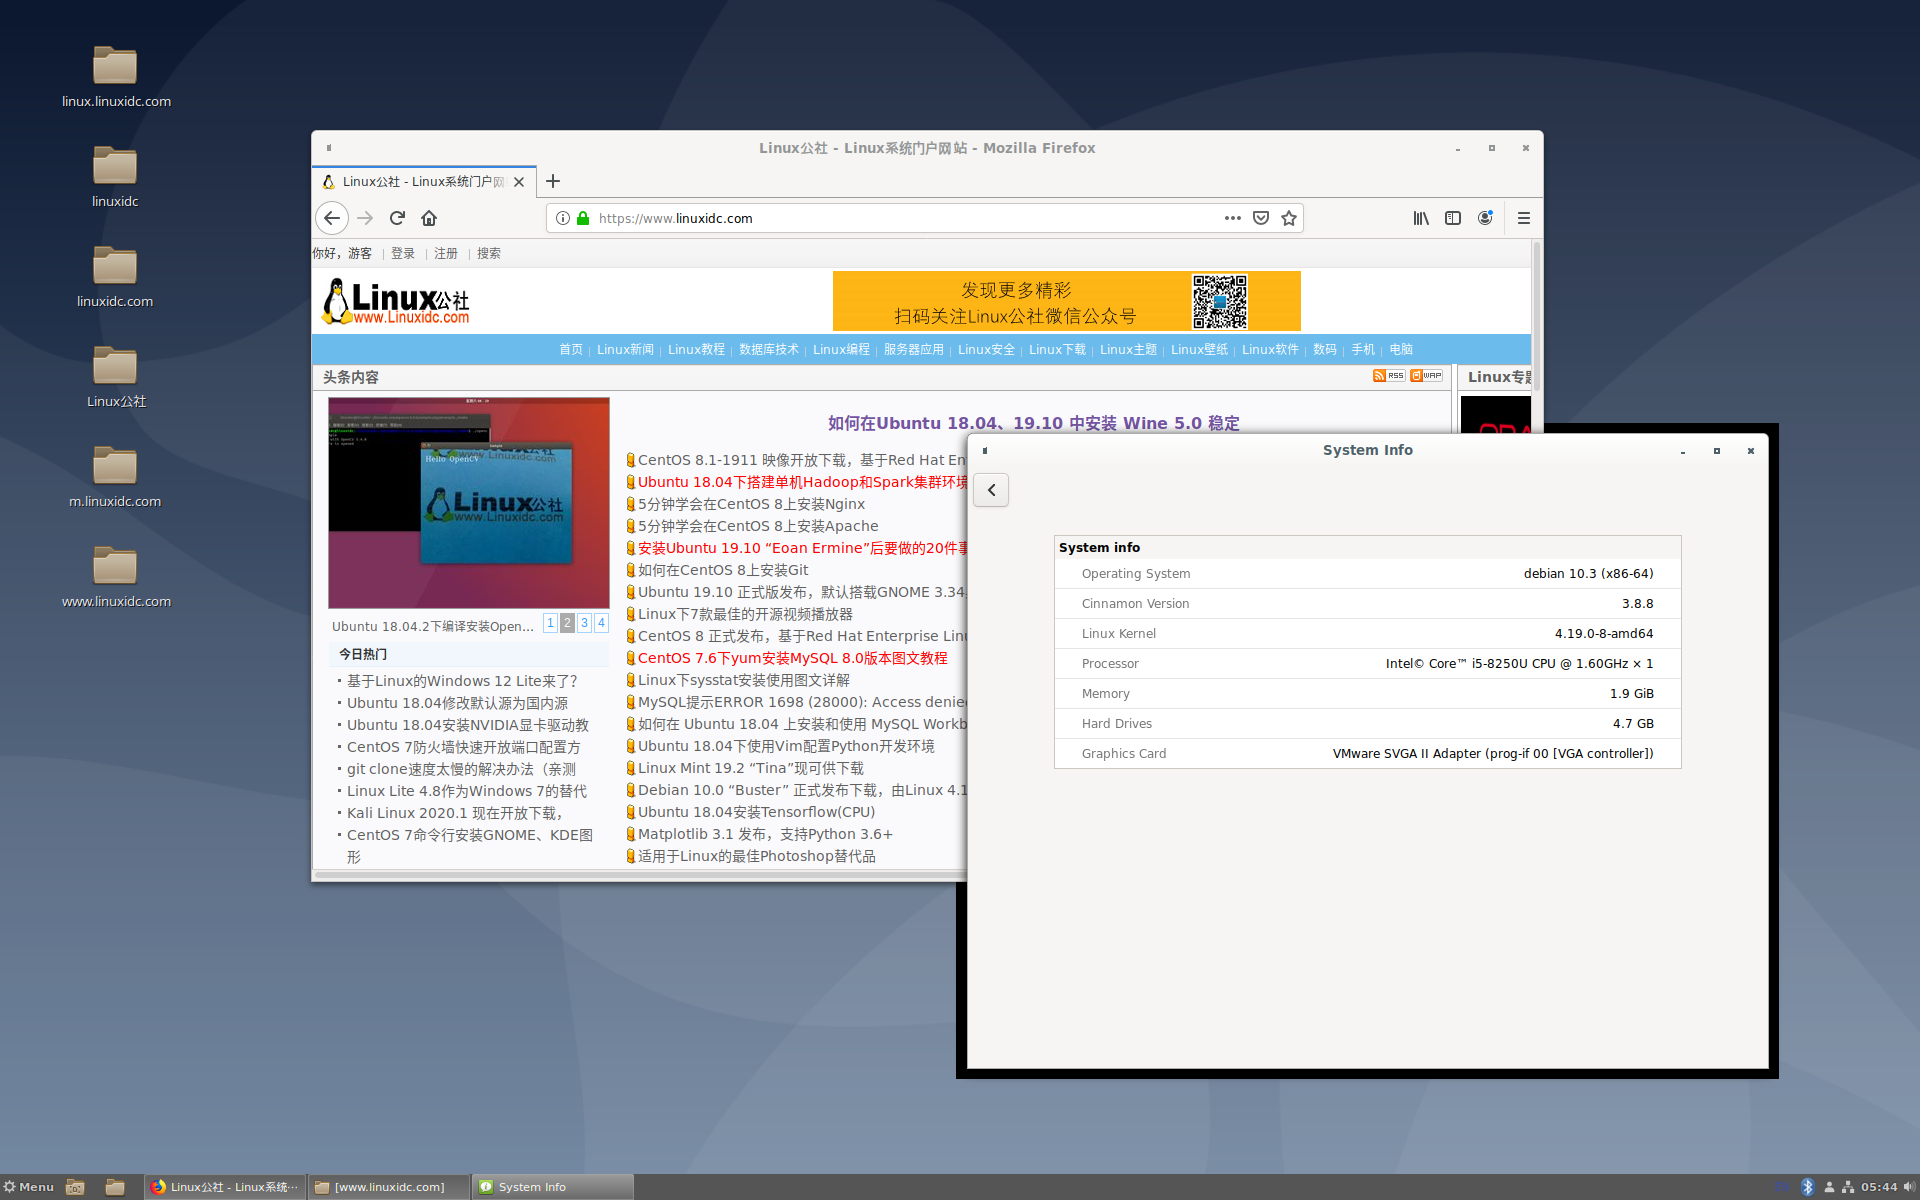Switch slideshow to slide 3
The width and height of the screenshot is (1920, 1200).
pos(584,623)
